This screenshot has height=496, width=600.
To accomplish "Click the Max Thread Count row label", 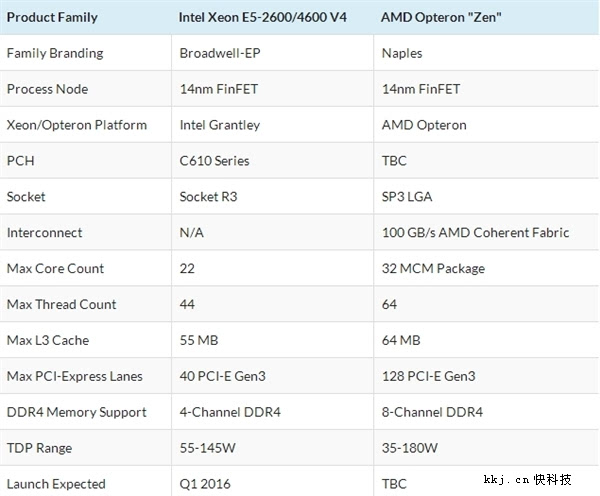I will pyautogui.click(x=61, y=305).
